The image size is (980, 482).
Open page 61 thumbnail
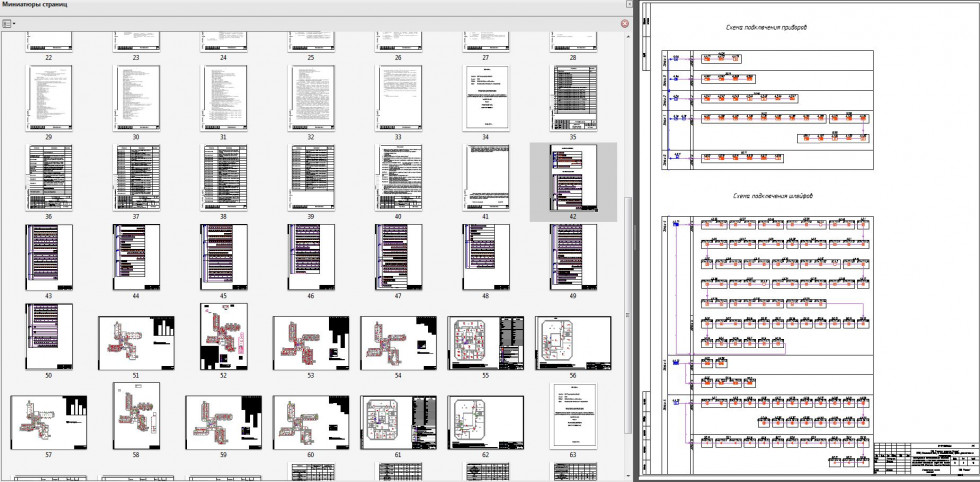point(397,421)
